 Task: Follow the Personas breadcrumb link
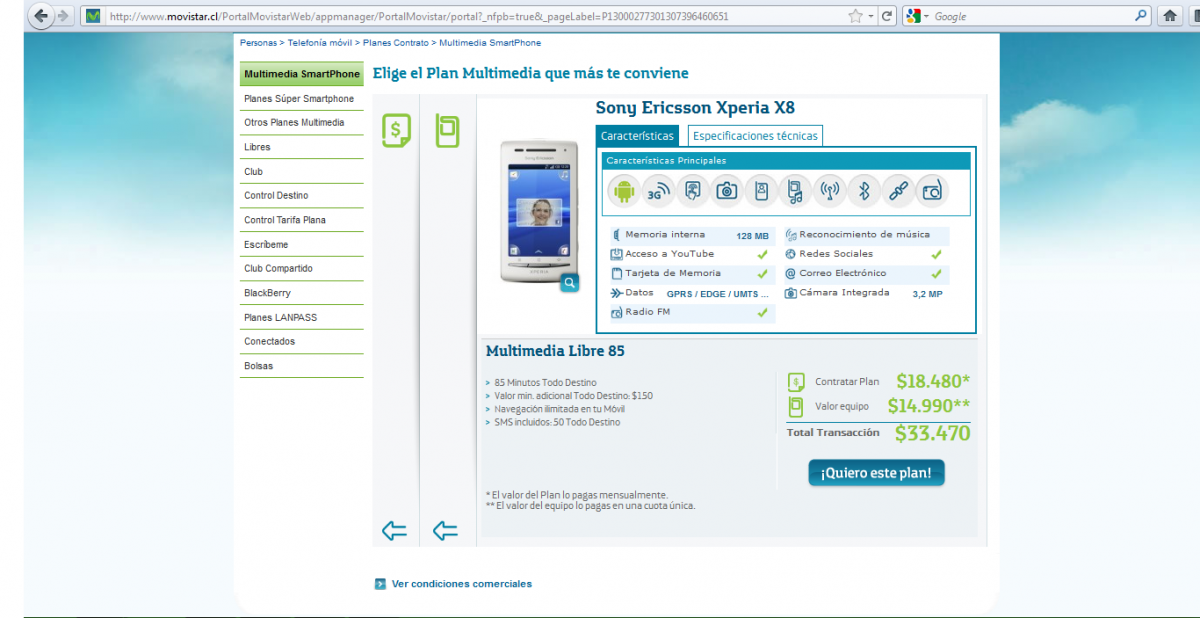(258, 43)
